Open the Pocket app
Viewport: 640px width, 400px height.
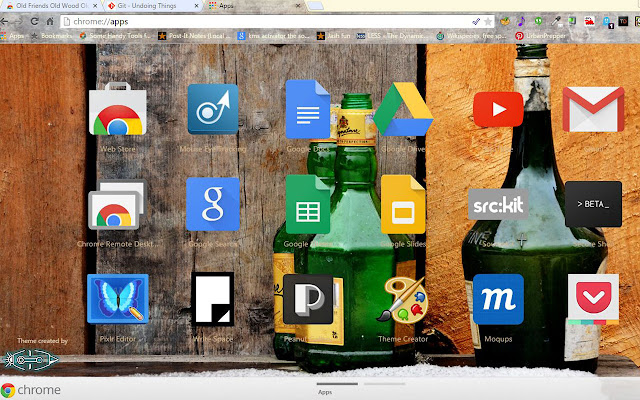(x=593, y=299)
